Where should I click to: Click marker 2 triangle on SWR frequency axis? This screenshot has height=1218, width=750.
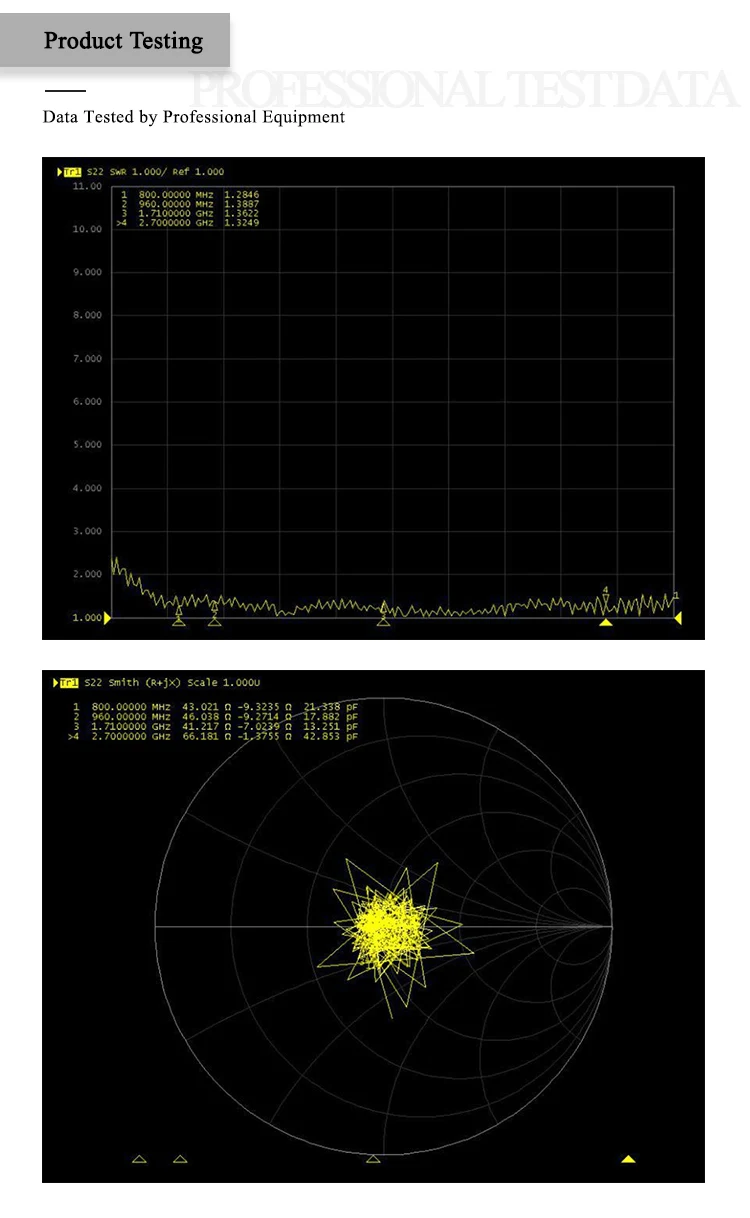[215, 621]
